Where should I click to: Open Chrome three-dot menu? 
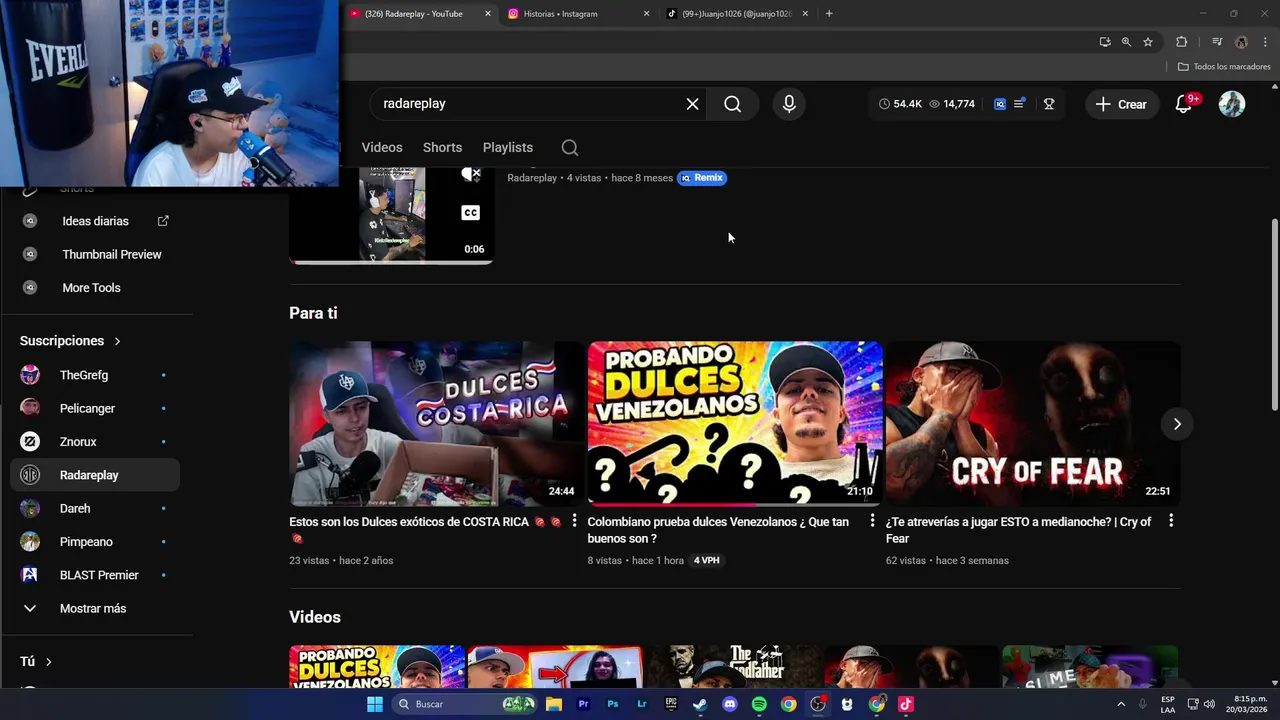(1263, 42)
